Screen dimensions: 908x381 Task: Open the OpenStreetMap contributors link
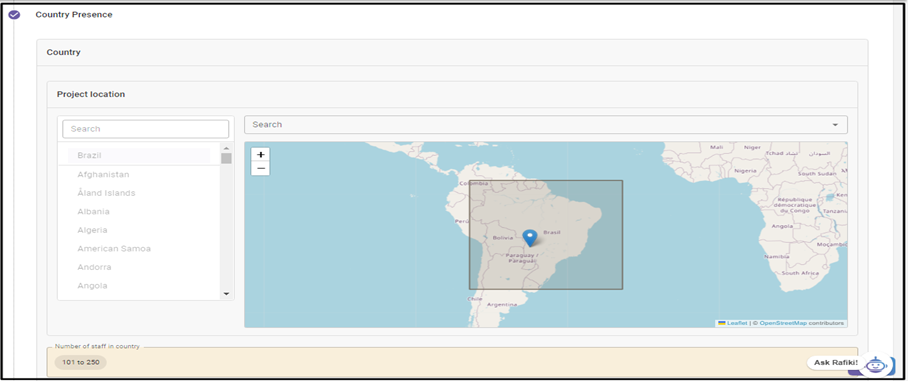(783, 323)
